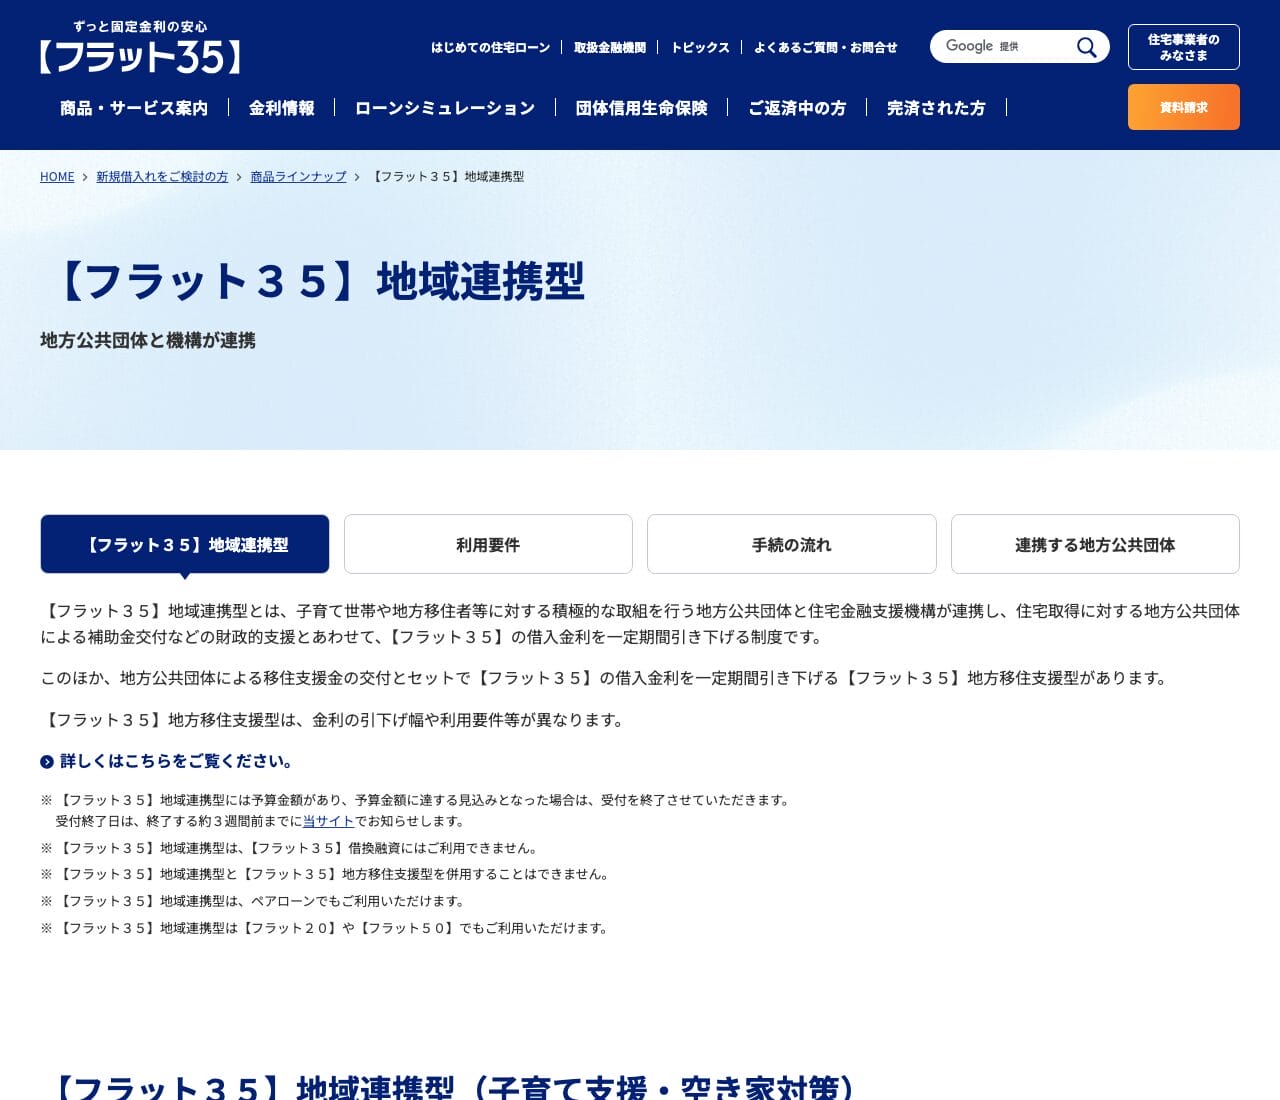Switch to 利用要件 tab
This screenshot has width=1280, height=1100.
point(488,544)
